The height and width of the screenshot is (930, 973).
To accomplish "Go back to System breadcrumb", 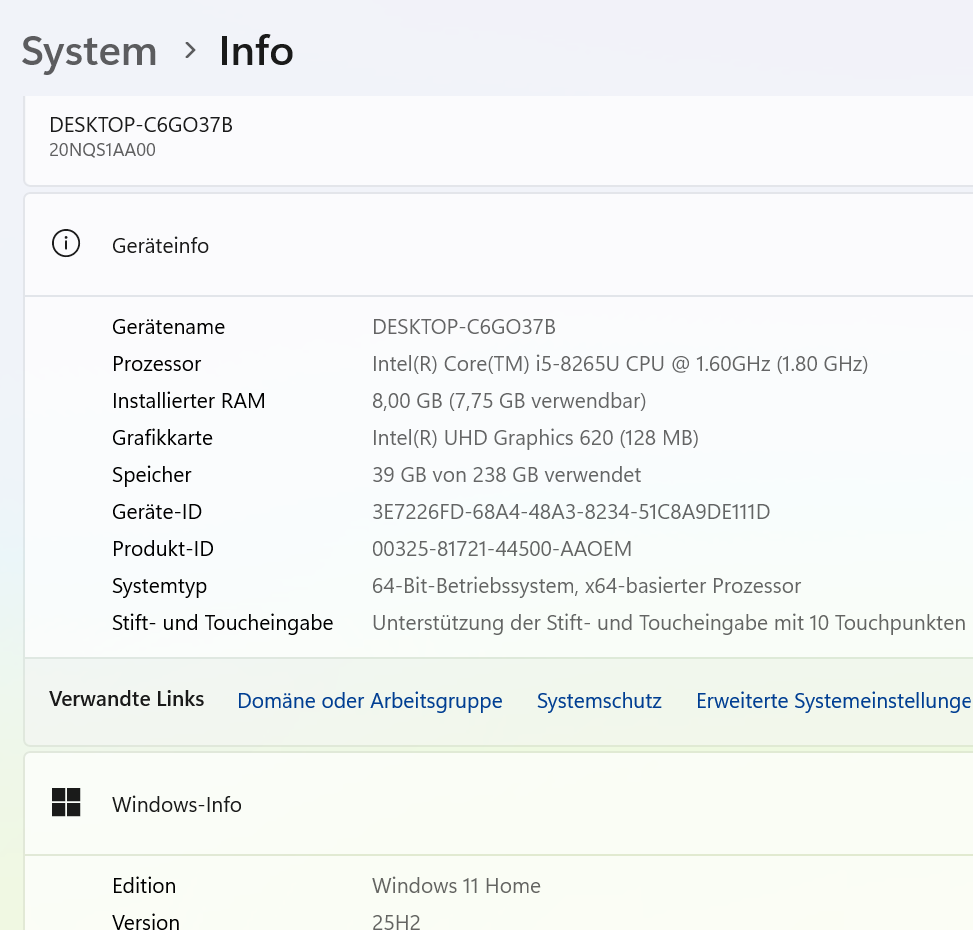I will [x=89, y=51].
